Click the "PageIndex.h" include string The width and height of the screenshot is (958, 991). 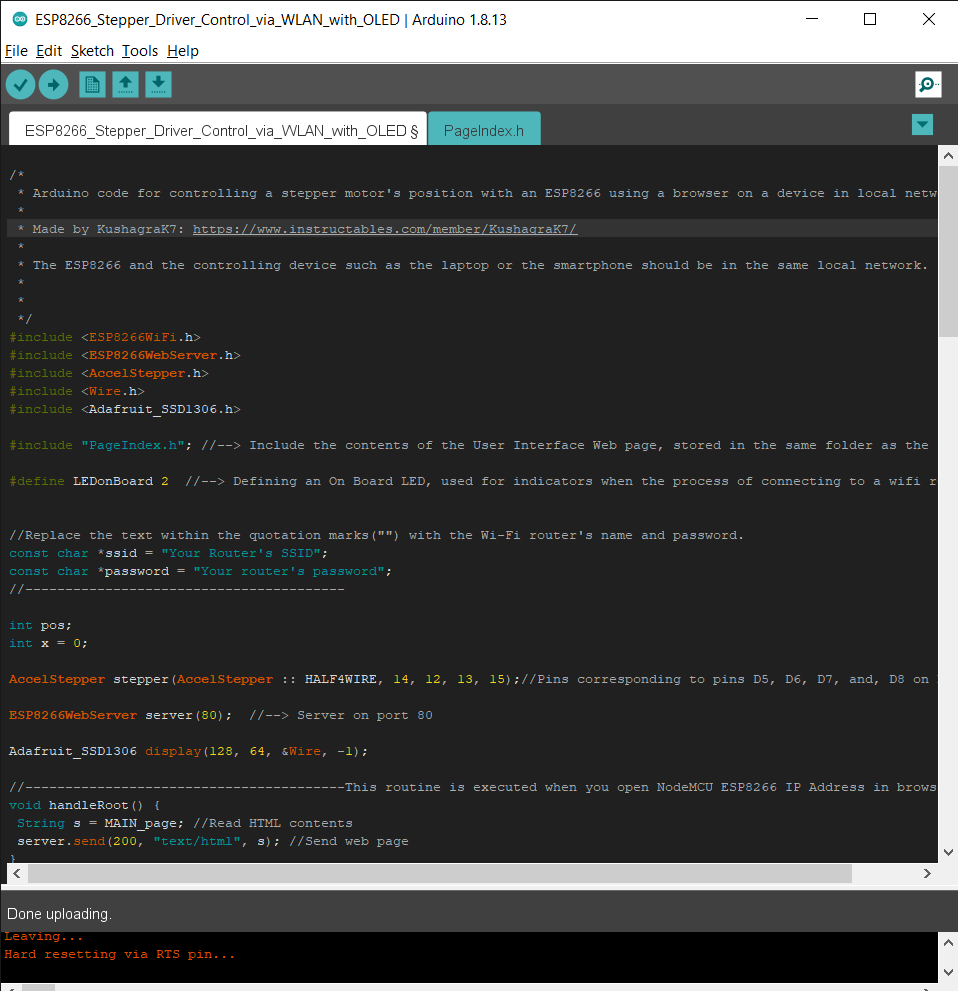(133, 445)
